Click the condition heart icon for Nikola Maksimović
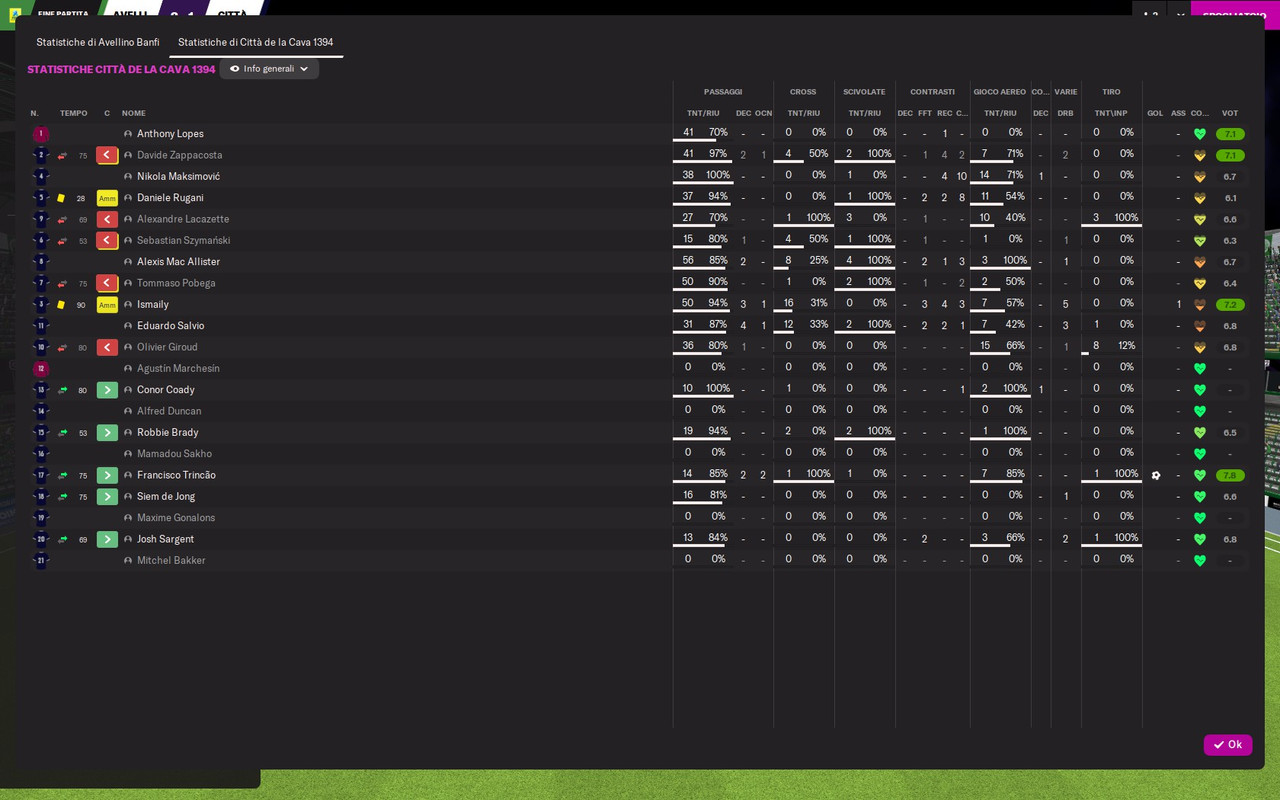 click(x=1200, y=177)
